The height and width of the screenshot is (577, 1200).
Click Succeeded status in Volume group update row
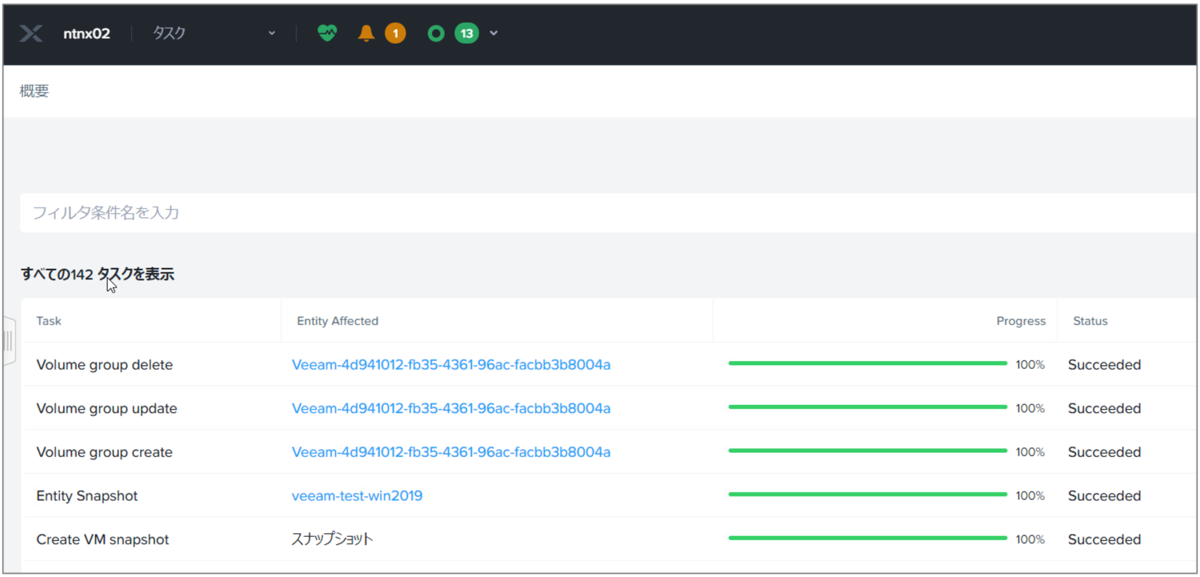[x=1104, y=408]
